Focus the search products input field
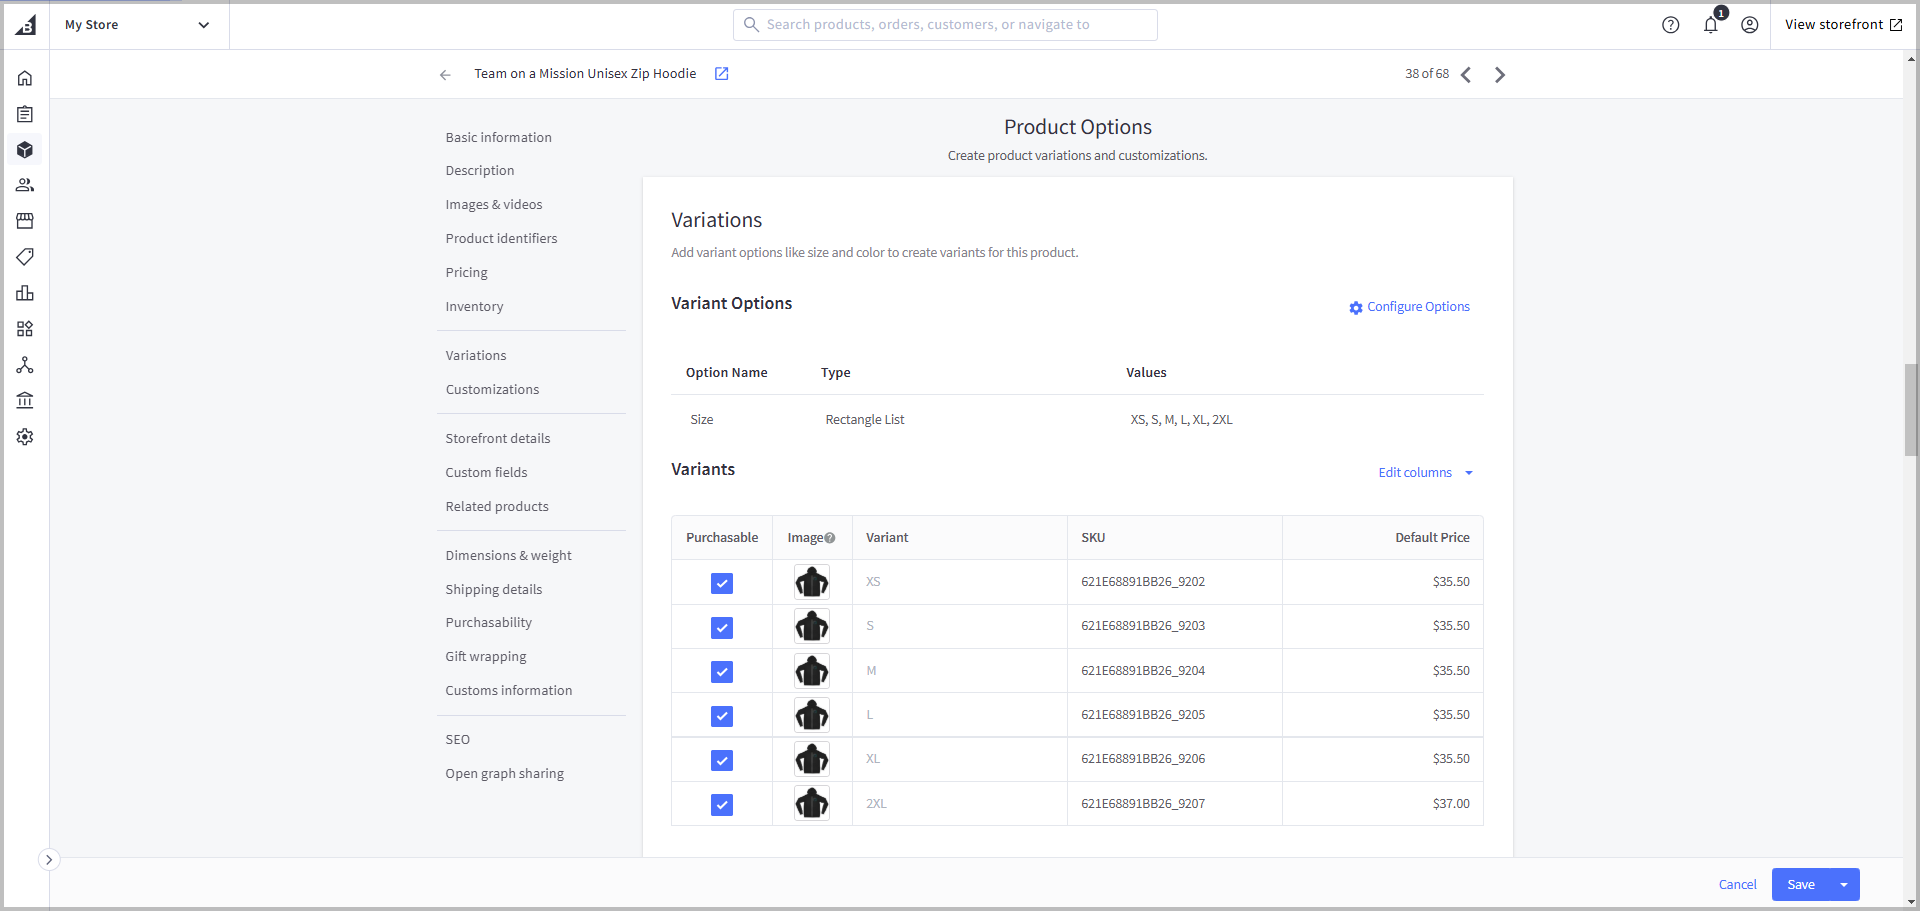 [945, 25]
